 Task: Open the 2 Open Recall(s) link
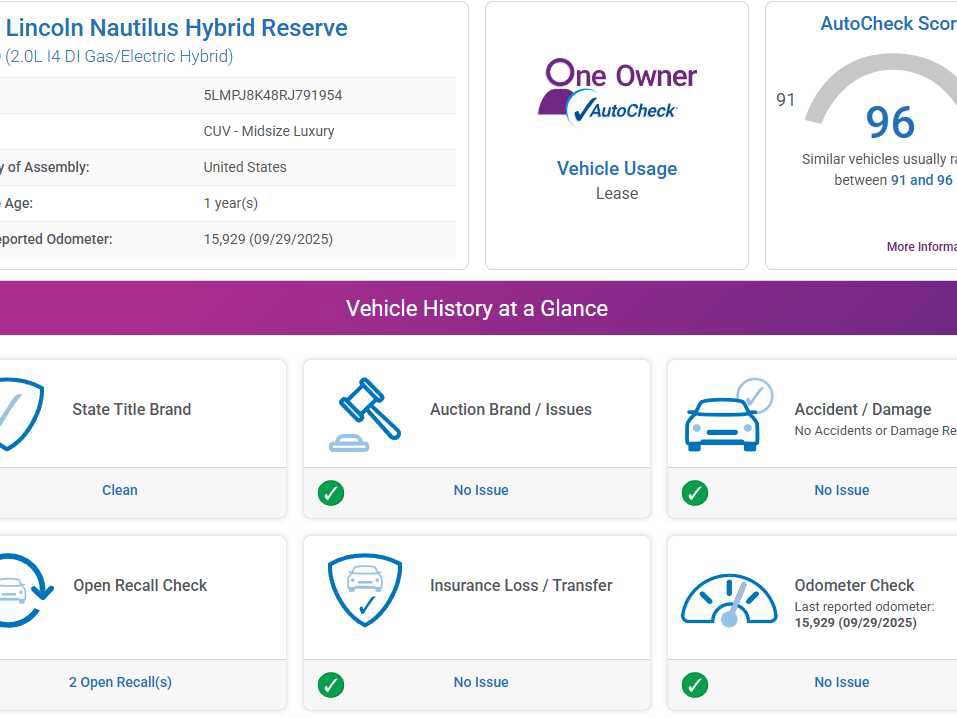tap(120, 682)
